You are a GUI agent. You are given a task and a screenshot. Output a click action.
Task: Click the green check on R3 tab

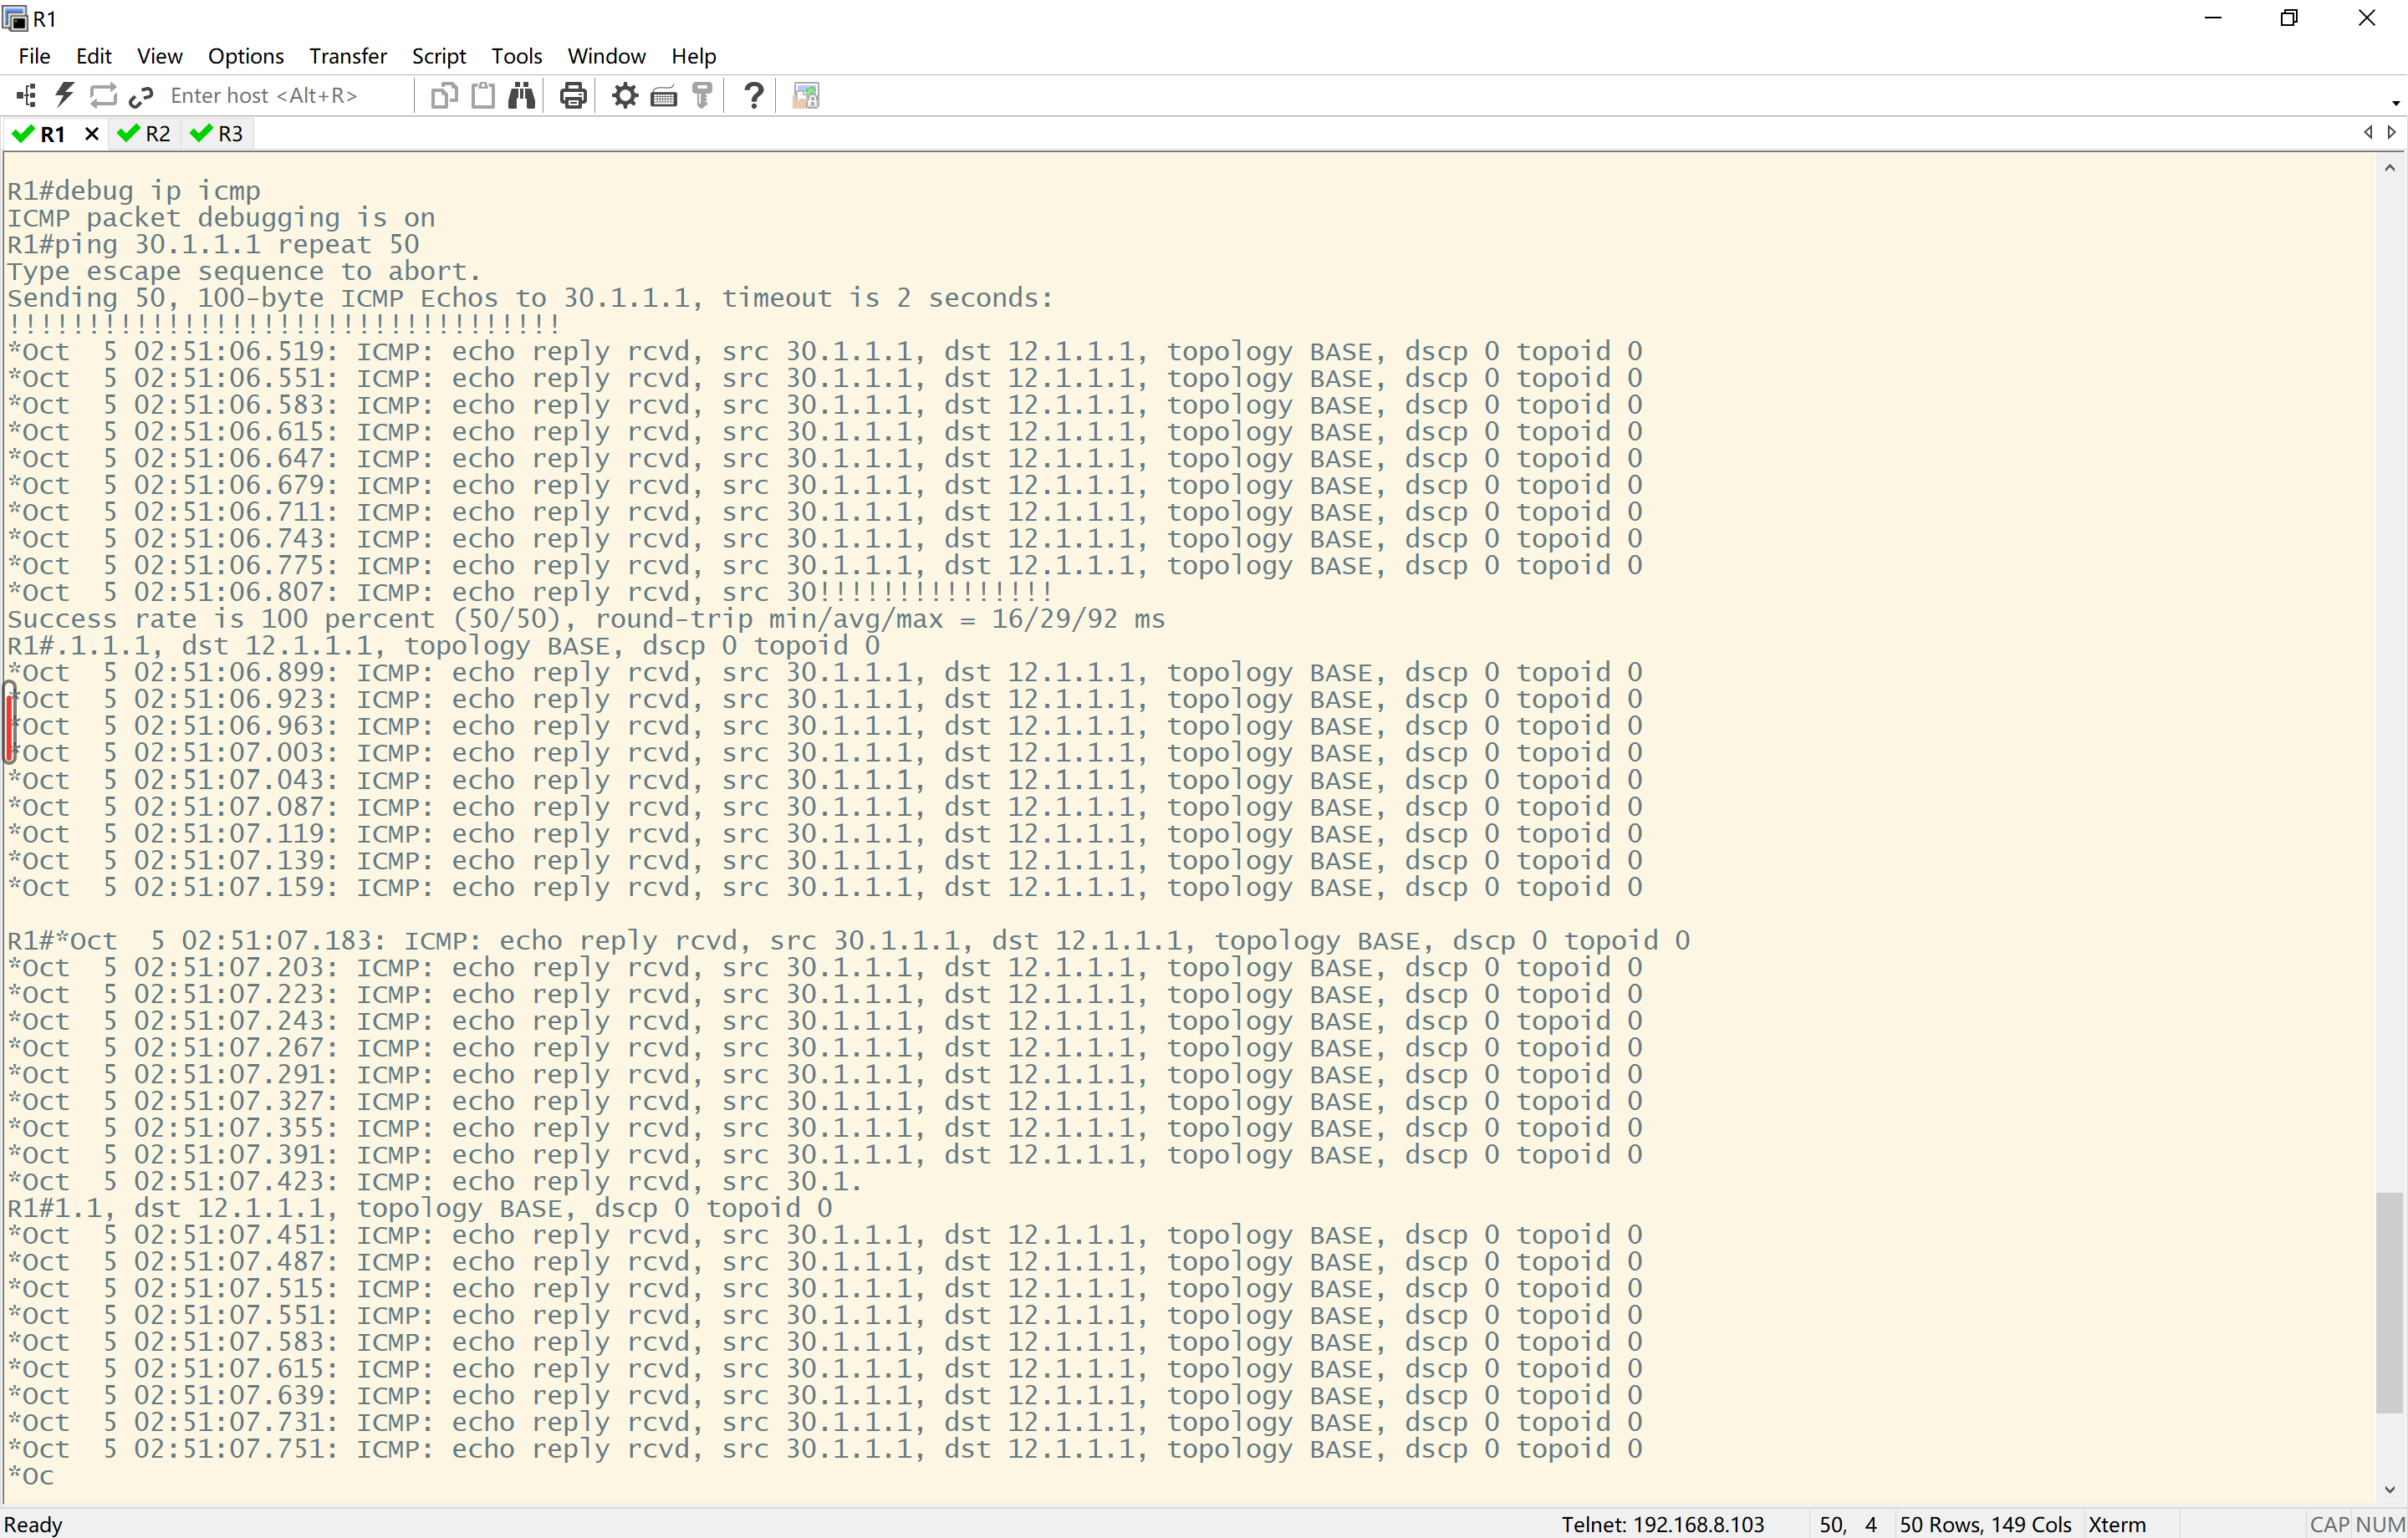pos(201,133)
